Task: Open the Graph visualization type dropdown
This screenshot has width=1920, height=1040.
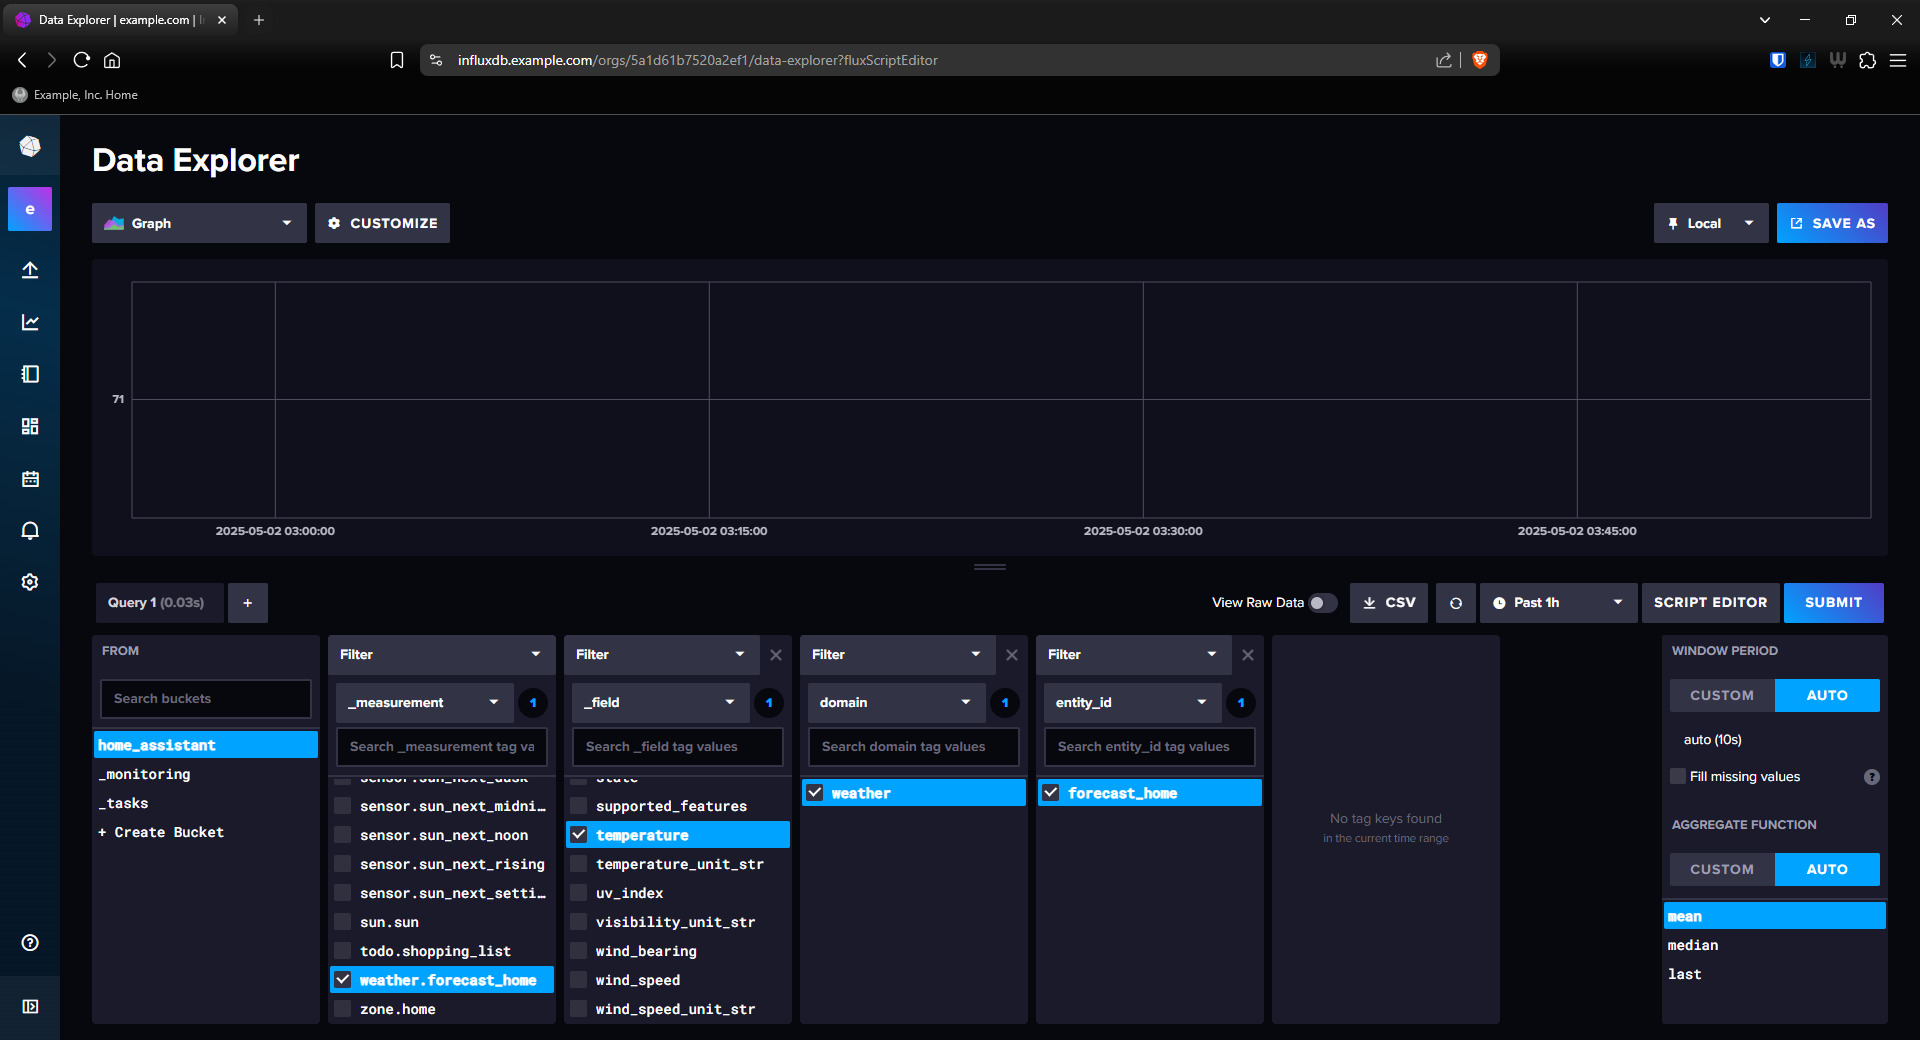Action: pyautogui.click(x=199, y=223)
